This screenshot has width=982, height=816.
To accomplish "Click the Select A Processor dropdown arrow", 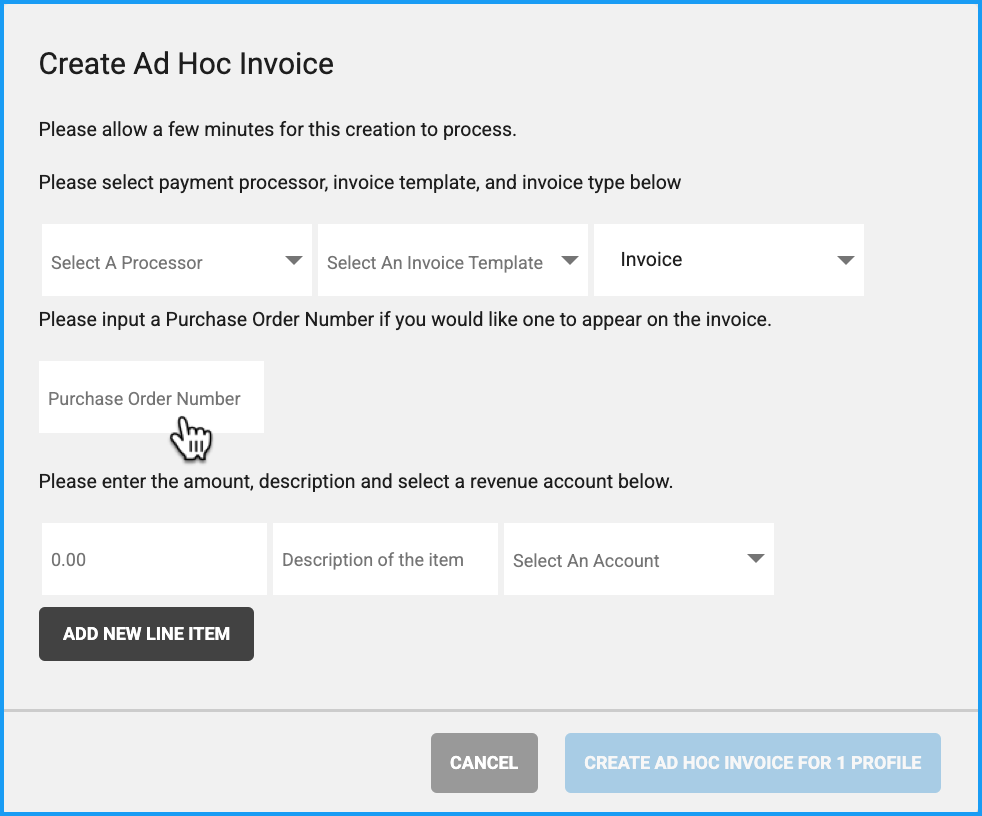I will pos(293,261).
